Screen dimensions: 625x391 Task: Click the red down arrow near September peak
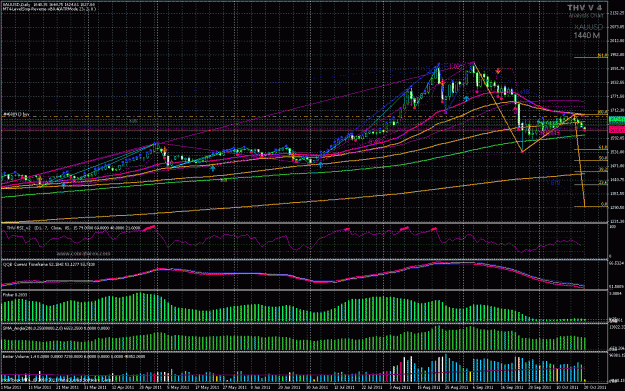pyautogui.click(x=498, y=71)
